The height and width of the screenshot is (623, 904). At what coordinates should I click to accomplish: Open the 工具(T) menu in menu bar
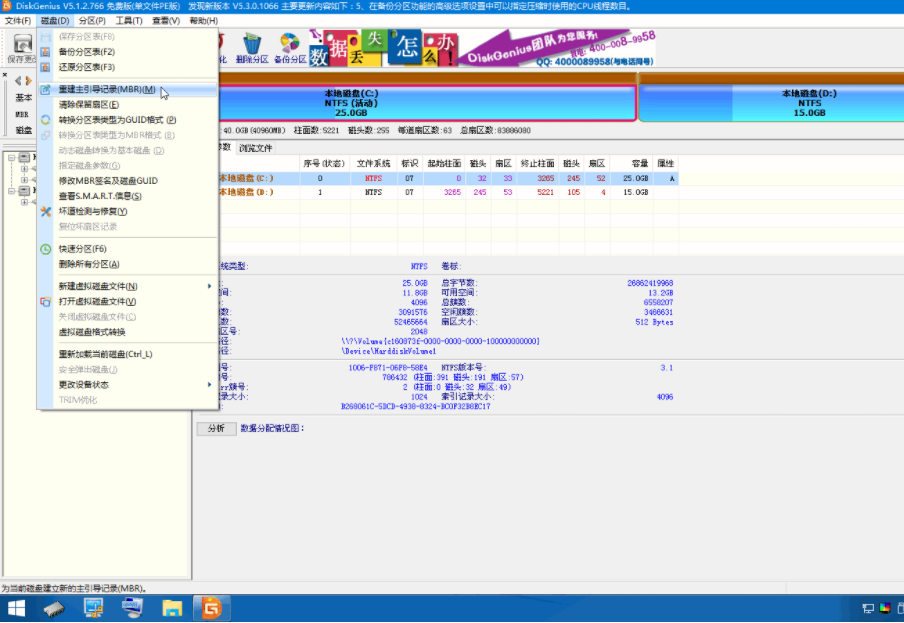tap(129, 21)
